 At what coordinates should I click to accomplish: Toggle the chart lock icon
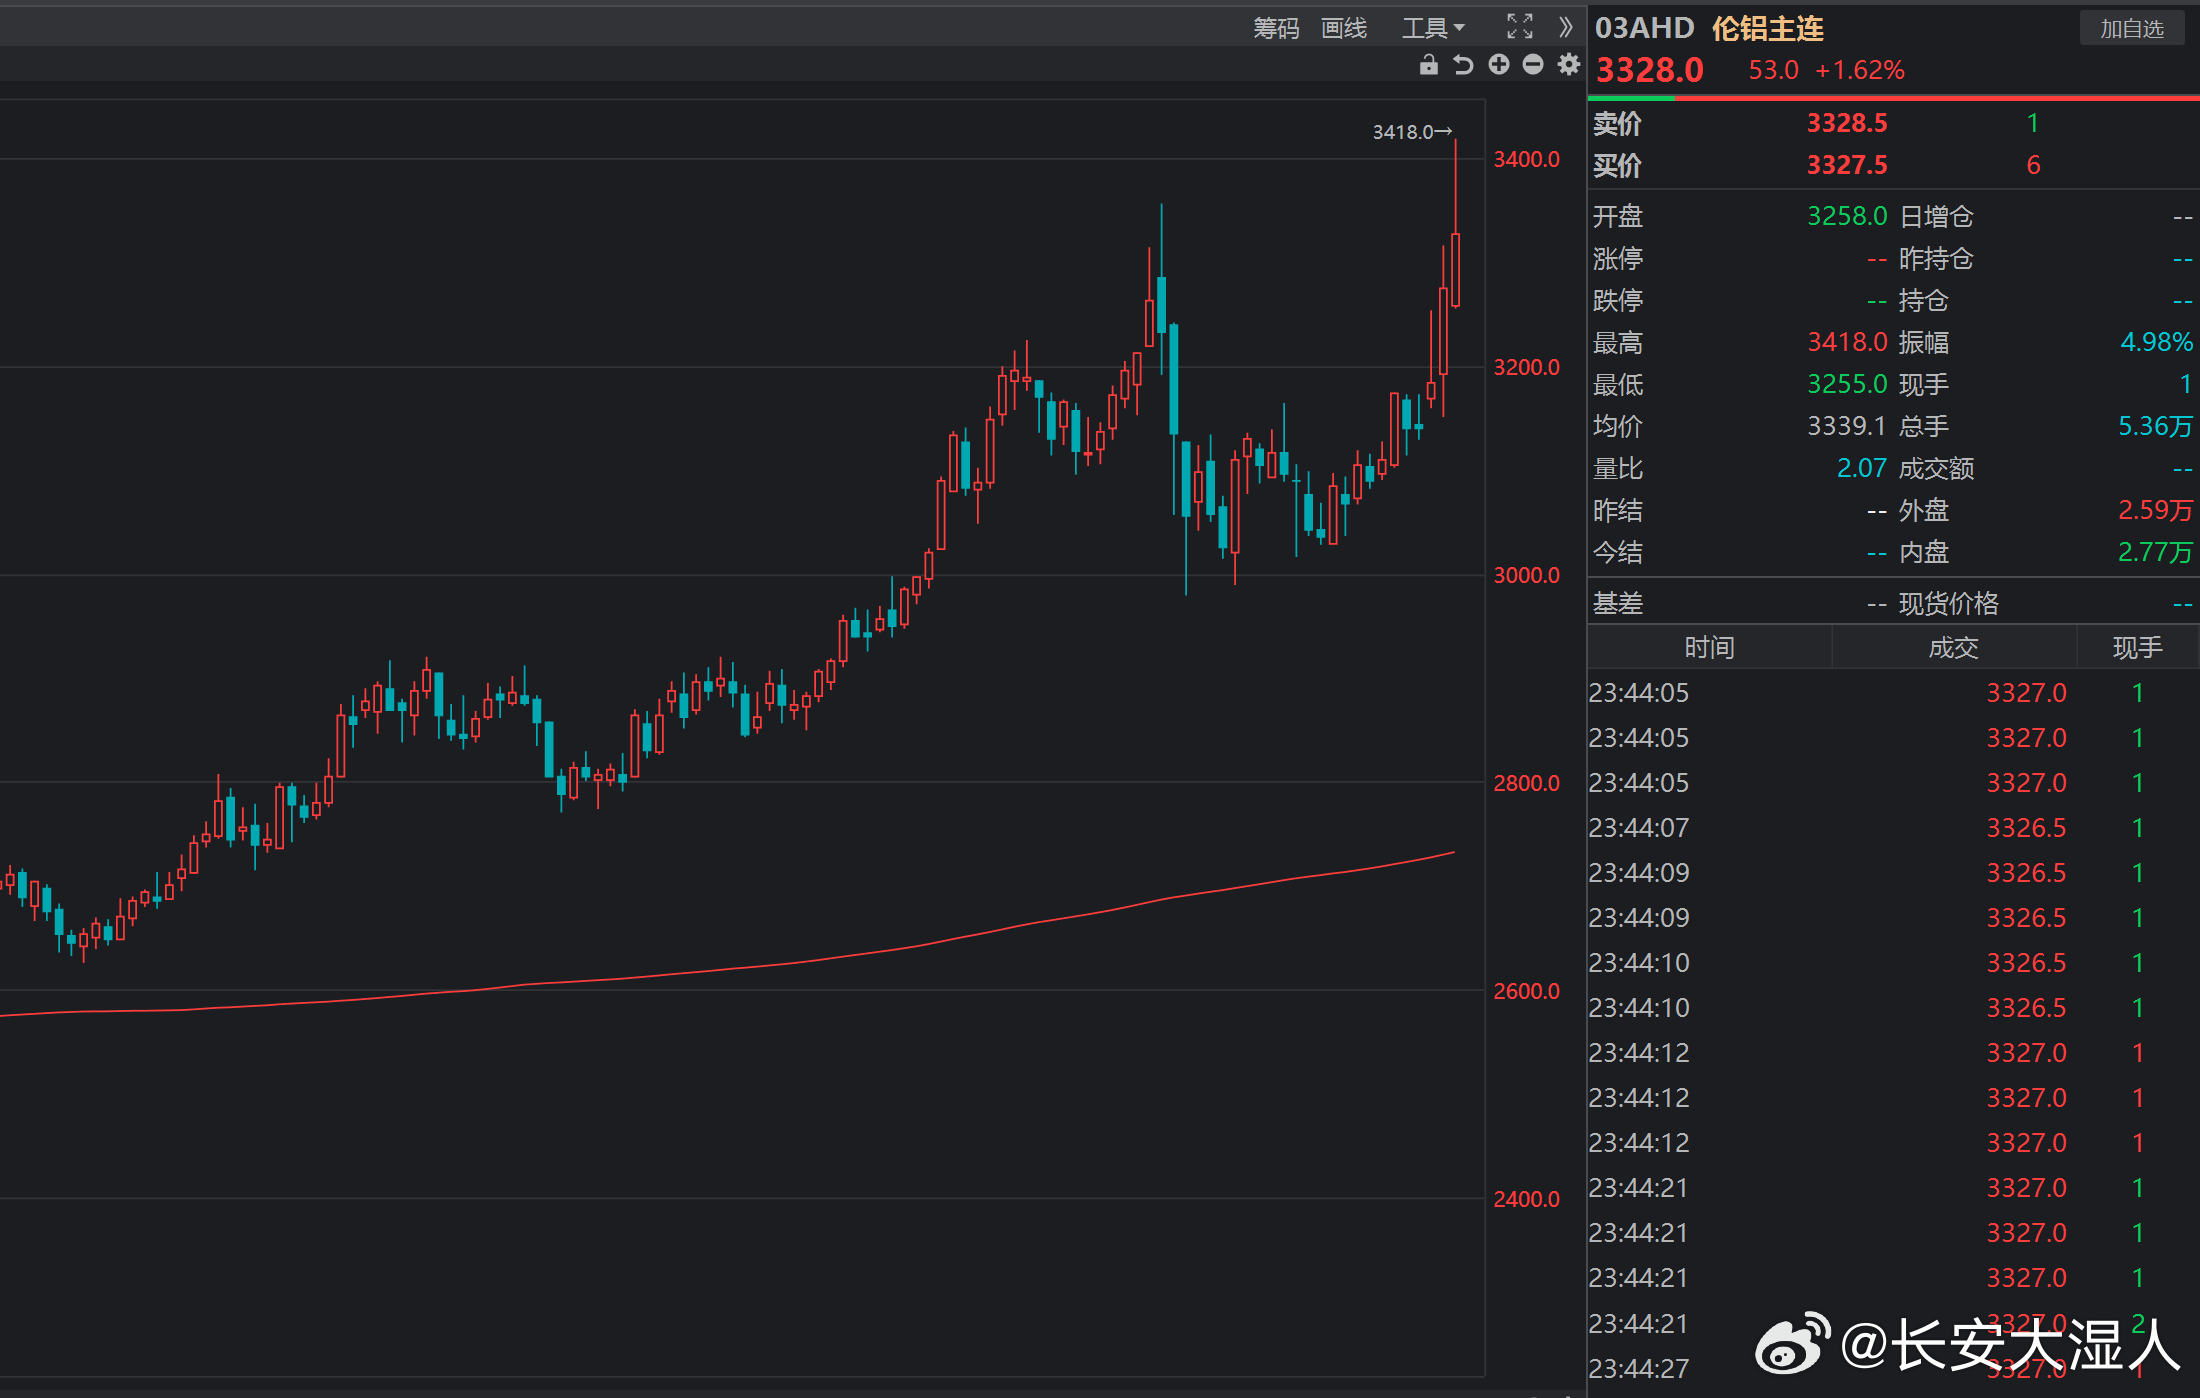pyautogui.click(x=1428, y=65)
